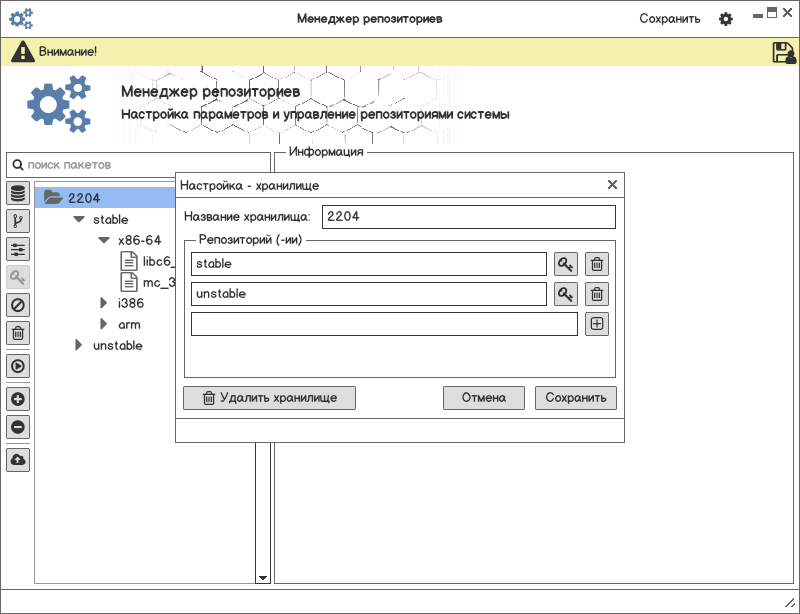
Task: Open the sliders settings icon in sidebar
Action: coord(18,249)
